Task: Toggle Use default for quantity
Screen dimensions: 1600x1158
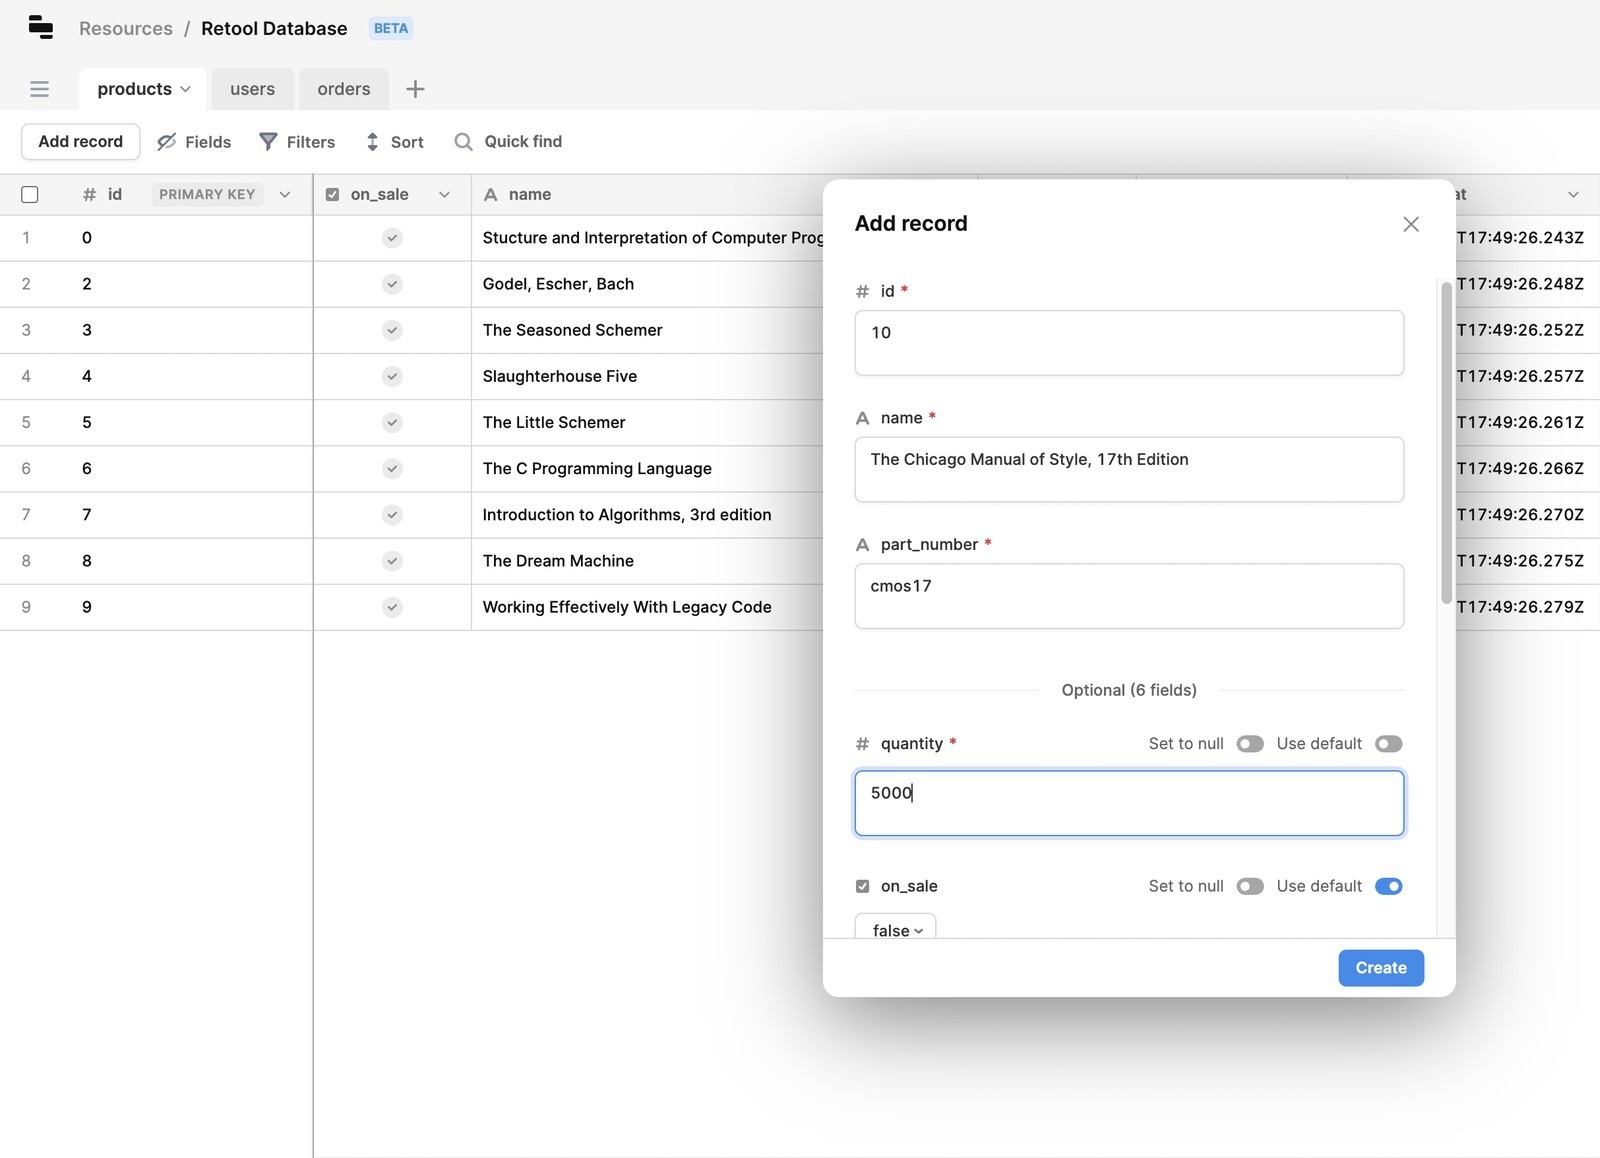Action: point(1389,744)
